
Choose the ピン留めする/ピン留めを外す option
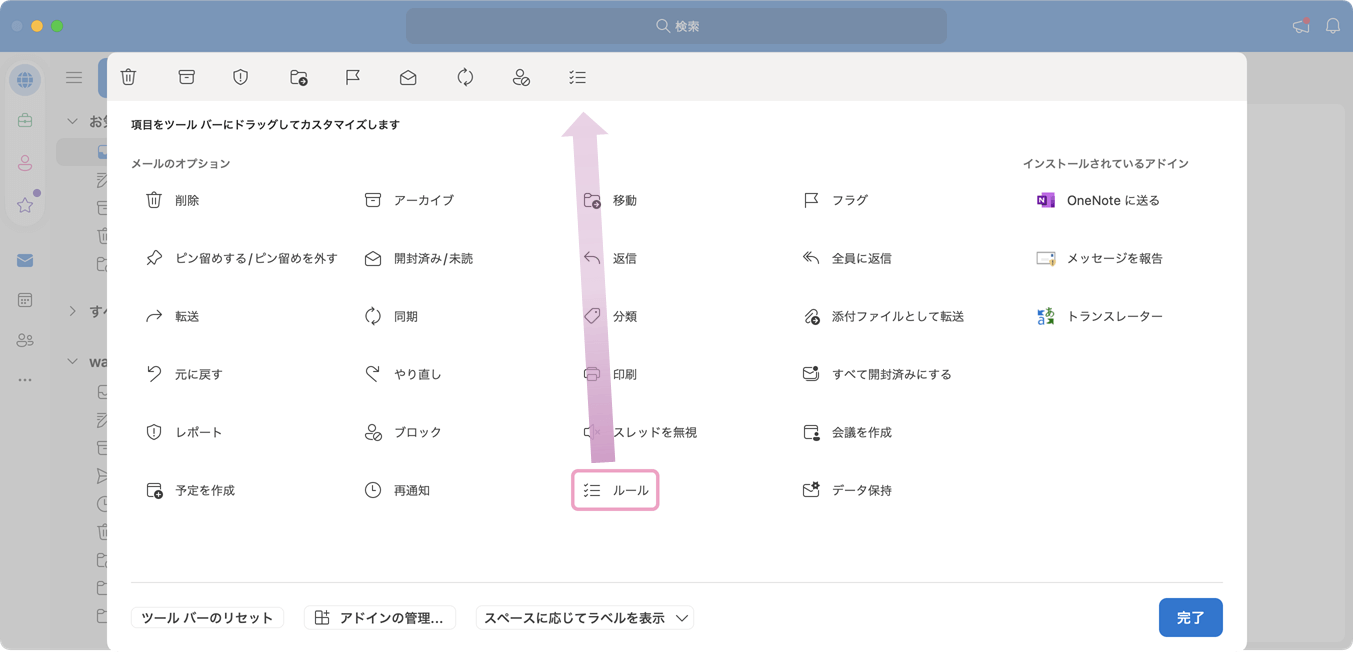coord(241,258)
